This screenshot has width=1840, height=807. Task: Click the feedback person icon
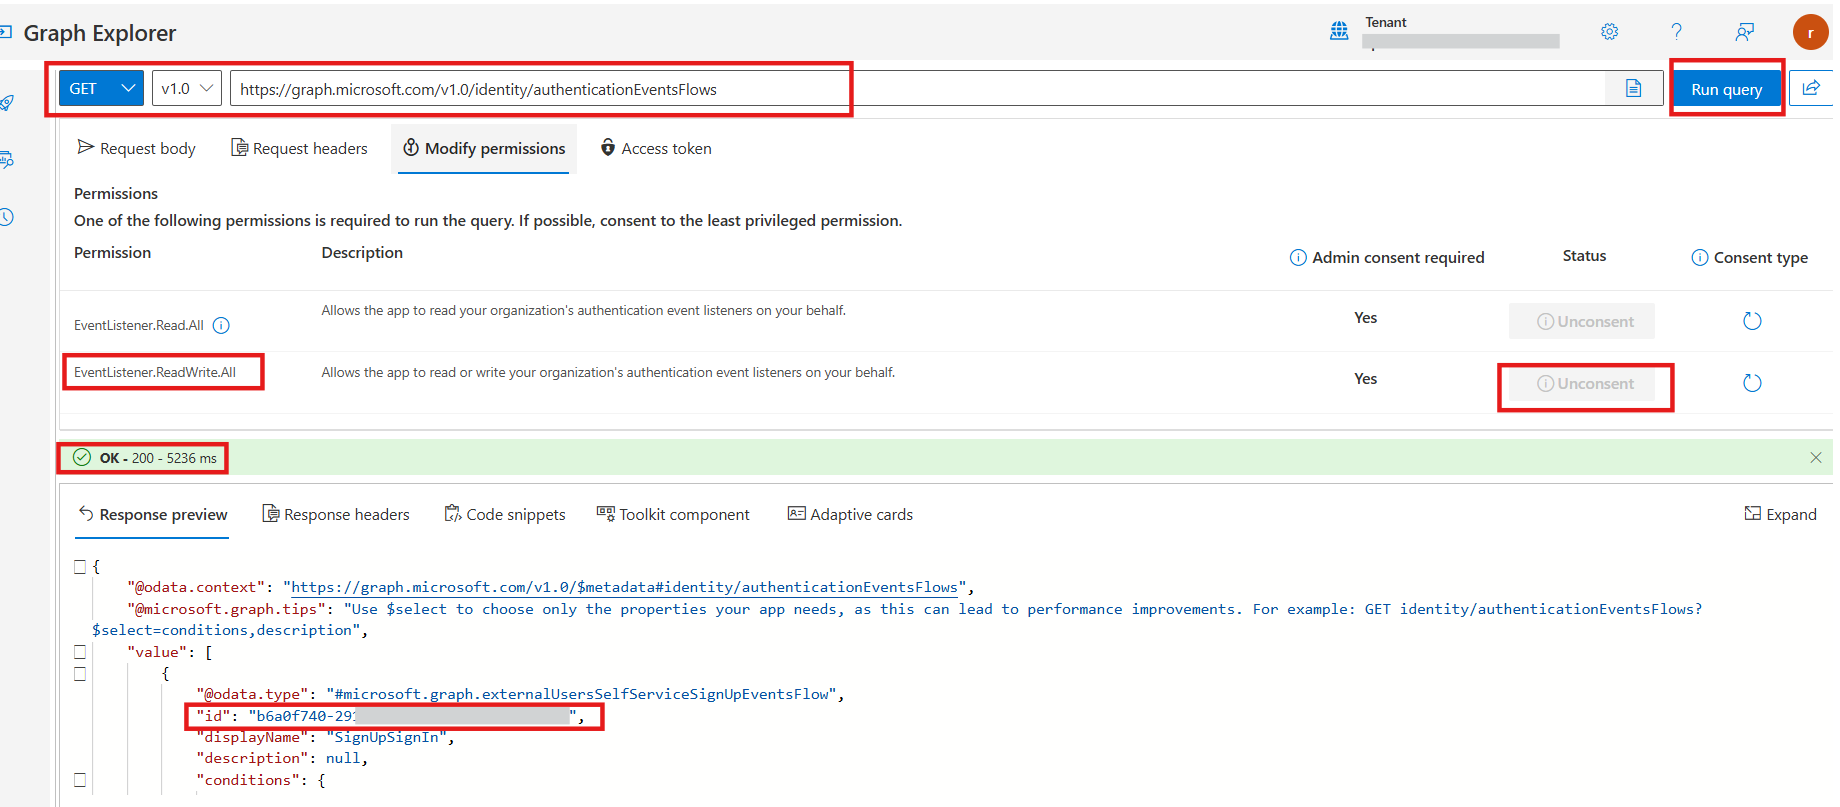click(x=1745, y=32)
